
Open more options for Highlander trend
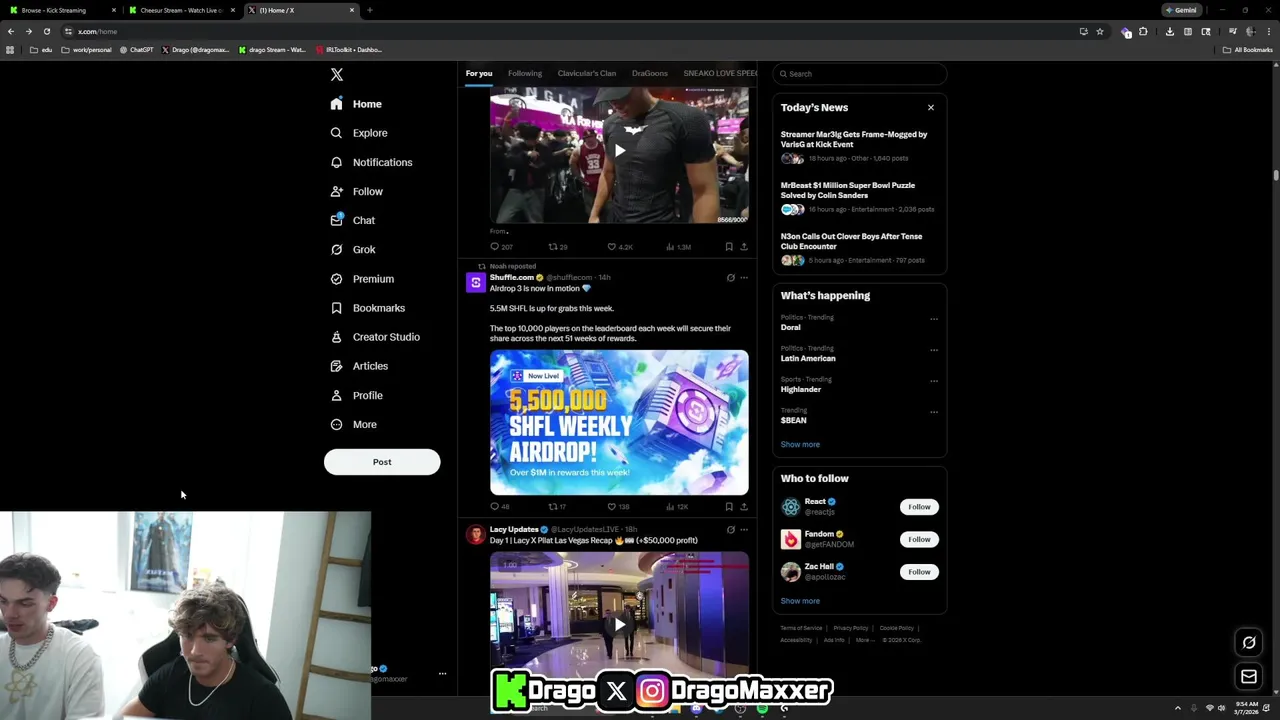934,381
